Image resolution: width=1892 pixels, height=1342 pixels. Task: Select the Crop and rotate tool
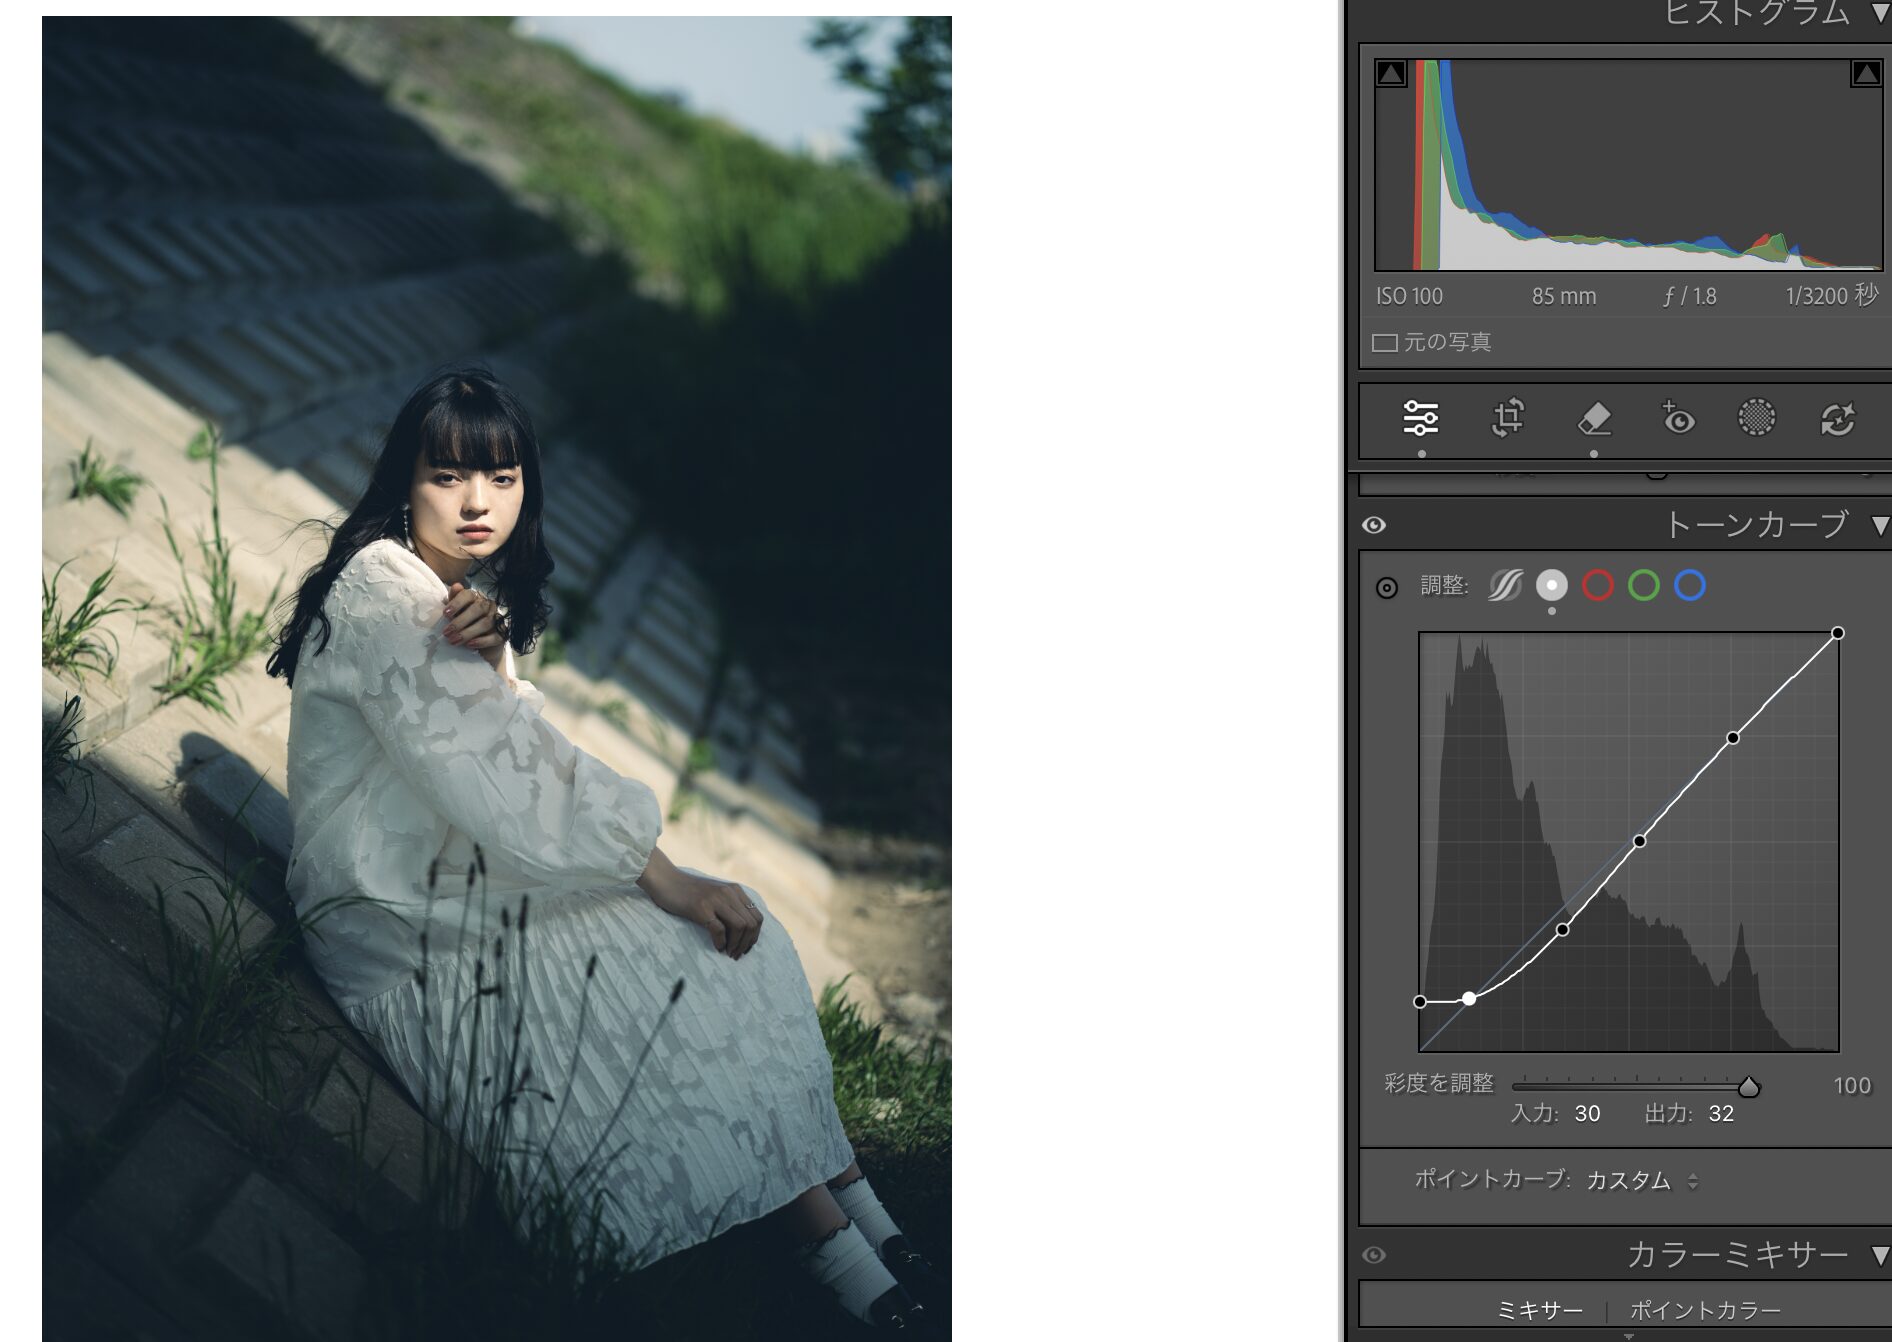point(1507,418)
